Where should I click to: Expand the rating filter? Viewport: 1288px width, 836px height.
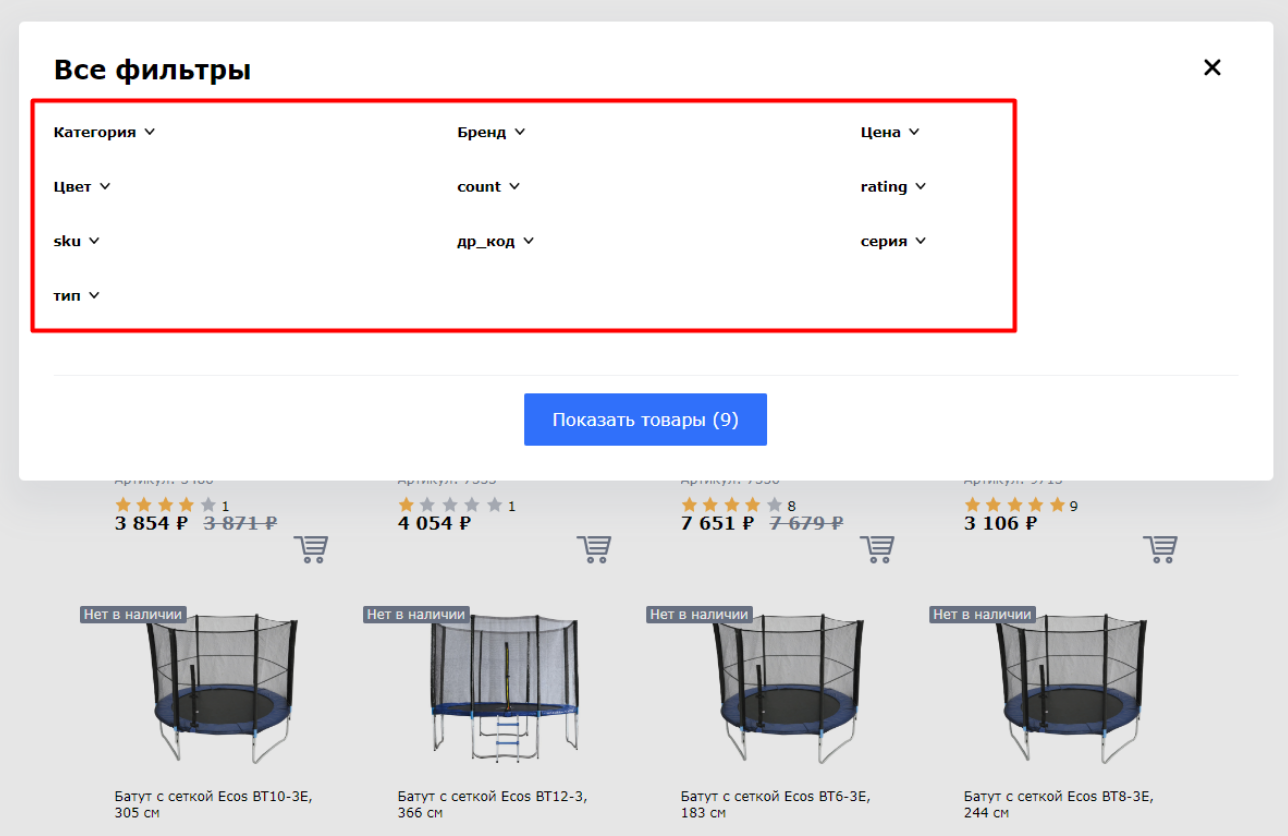click(x=893, y=187)
